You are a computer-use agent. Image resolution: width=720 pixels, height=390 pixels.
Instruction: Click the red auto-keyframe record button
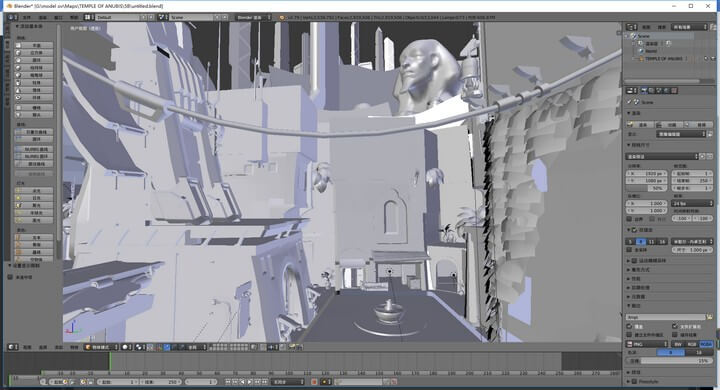coord(315,382)
